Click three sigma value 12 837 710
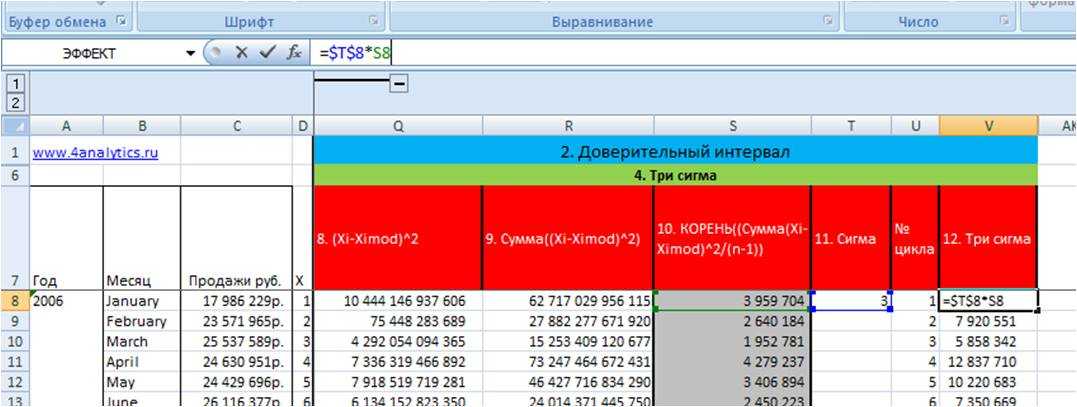Image resolution: width=1077 pixels, height=407 pixels. point(988,361)
